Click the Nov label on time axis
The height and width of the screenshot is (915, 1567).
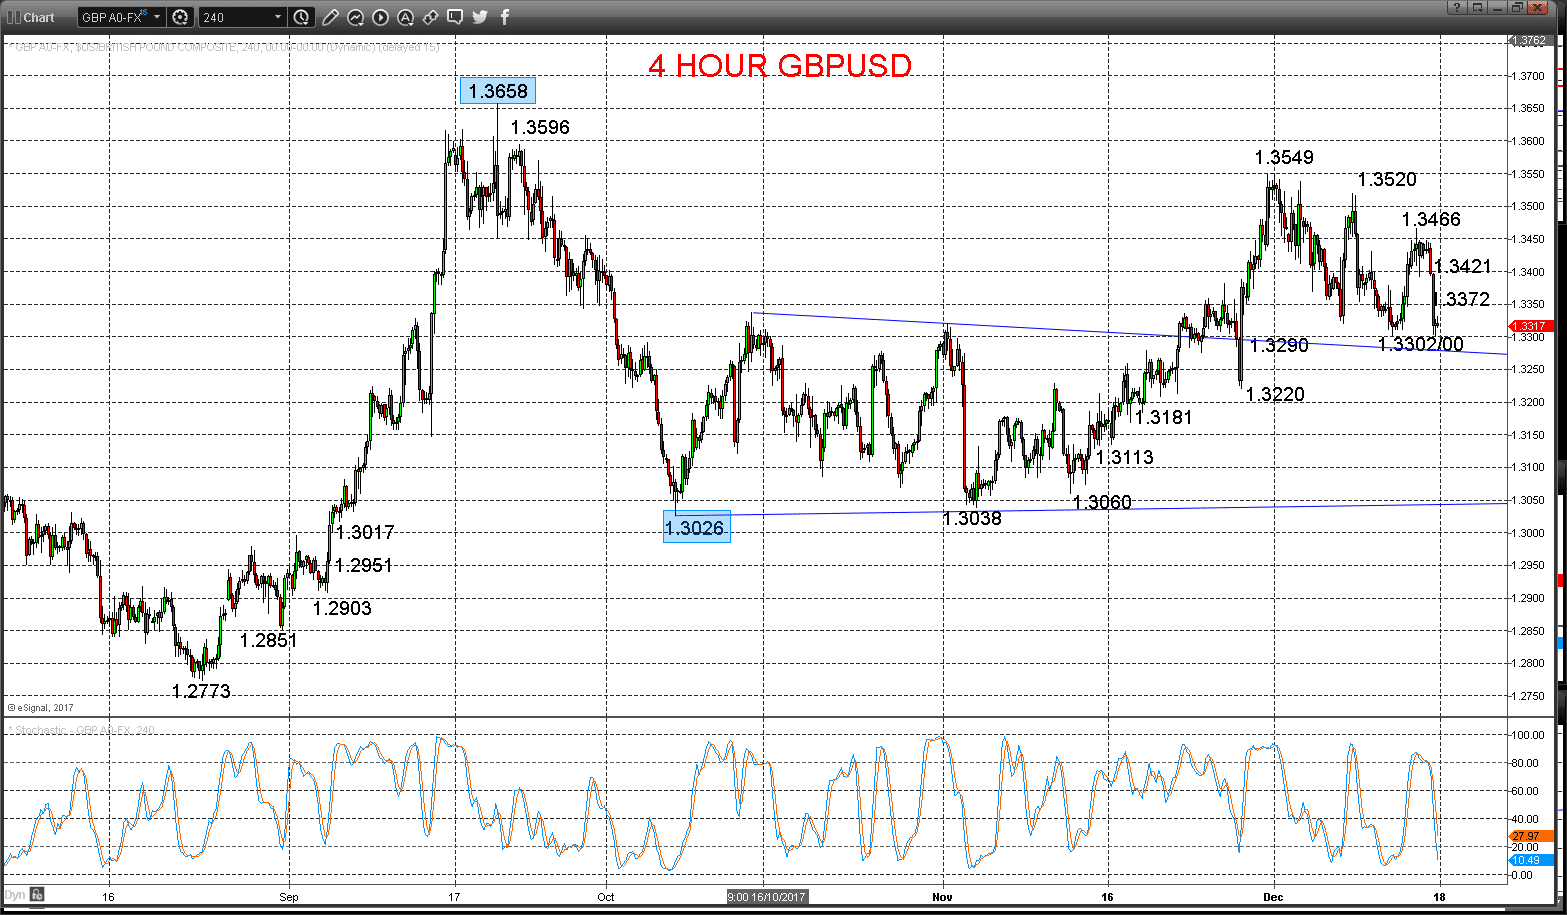[x=943, y=897]
